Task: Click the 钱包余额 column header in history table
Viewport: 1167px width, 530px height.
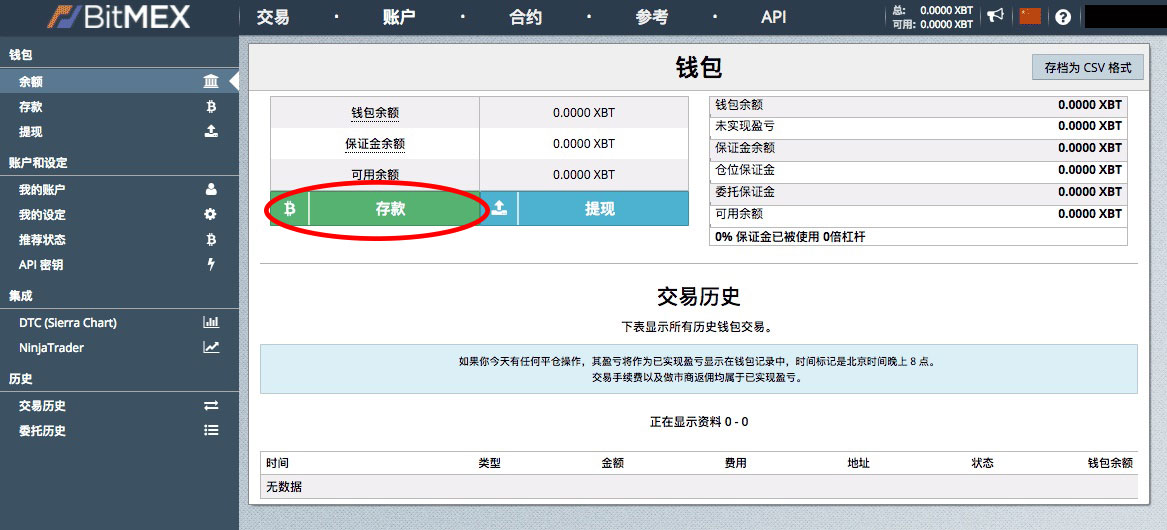Action: pos(1110,463)
